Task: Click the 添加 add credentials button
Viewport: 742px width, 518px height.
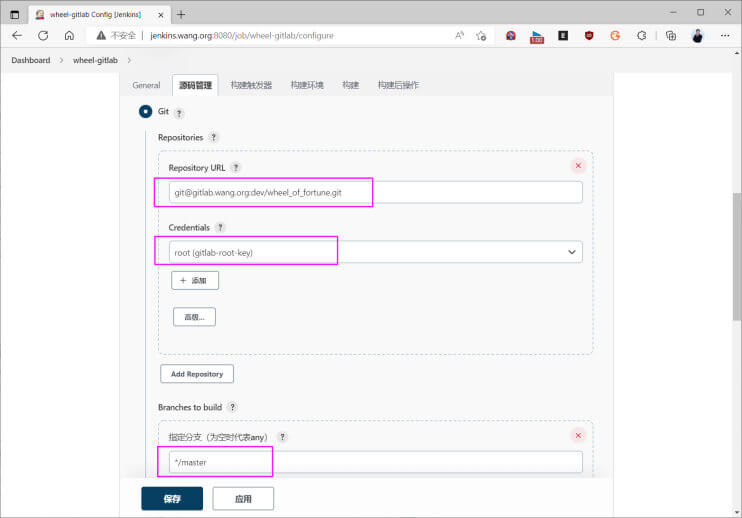Action: (195, 281)
